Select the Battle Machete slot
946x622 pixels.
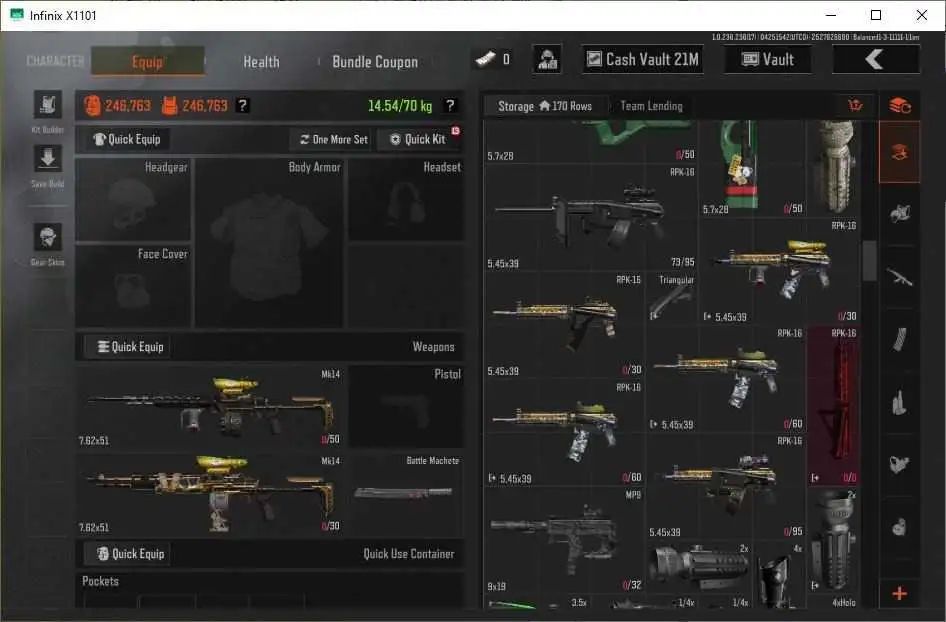click(406, 493)
